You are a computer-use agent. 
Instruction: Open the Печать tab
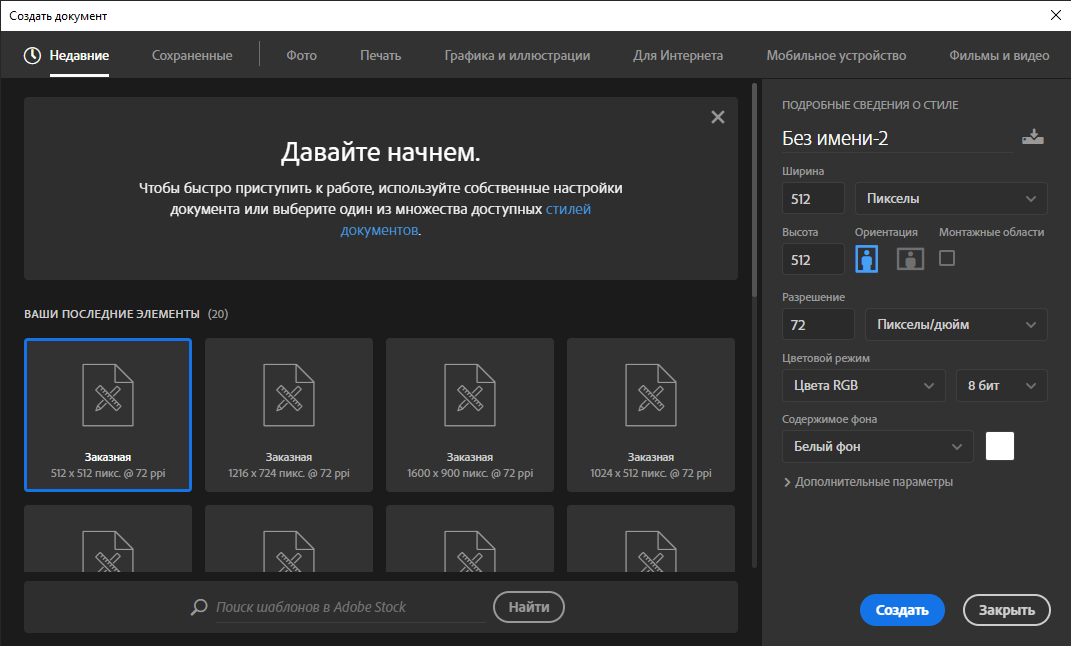380,55
